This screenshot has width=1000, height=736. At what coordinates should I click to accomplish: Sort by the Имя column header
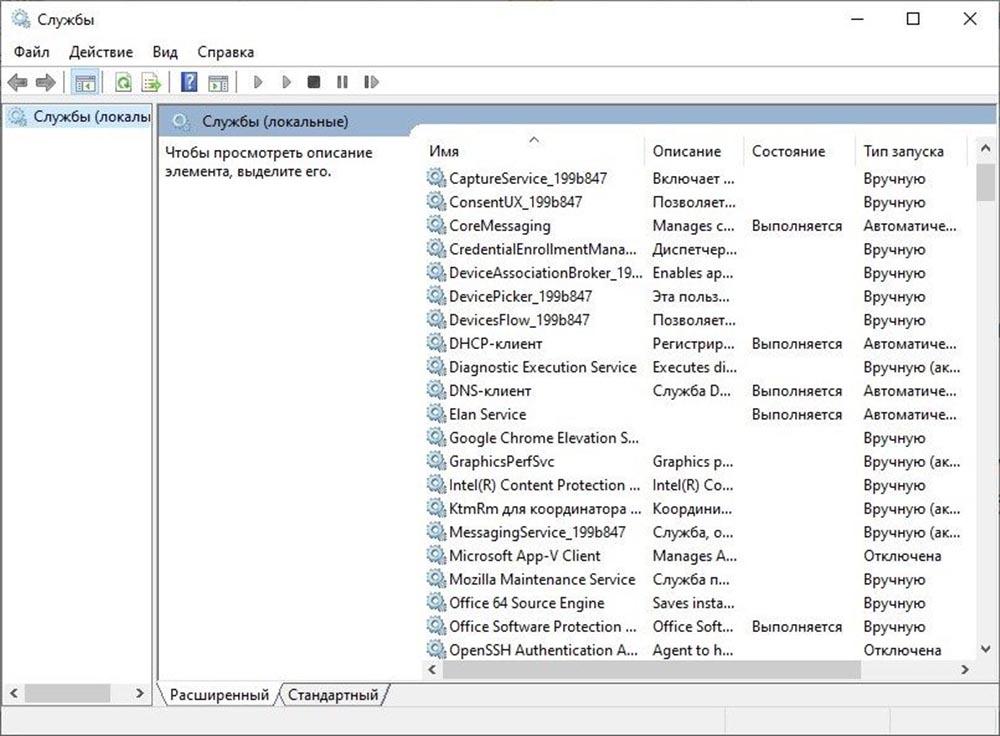(533, 151)
